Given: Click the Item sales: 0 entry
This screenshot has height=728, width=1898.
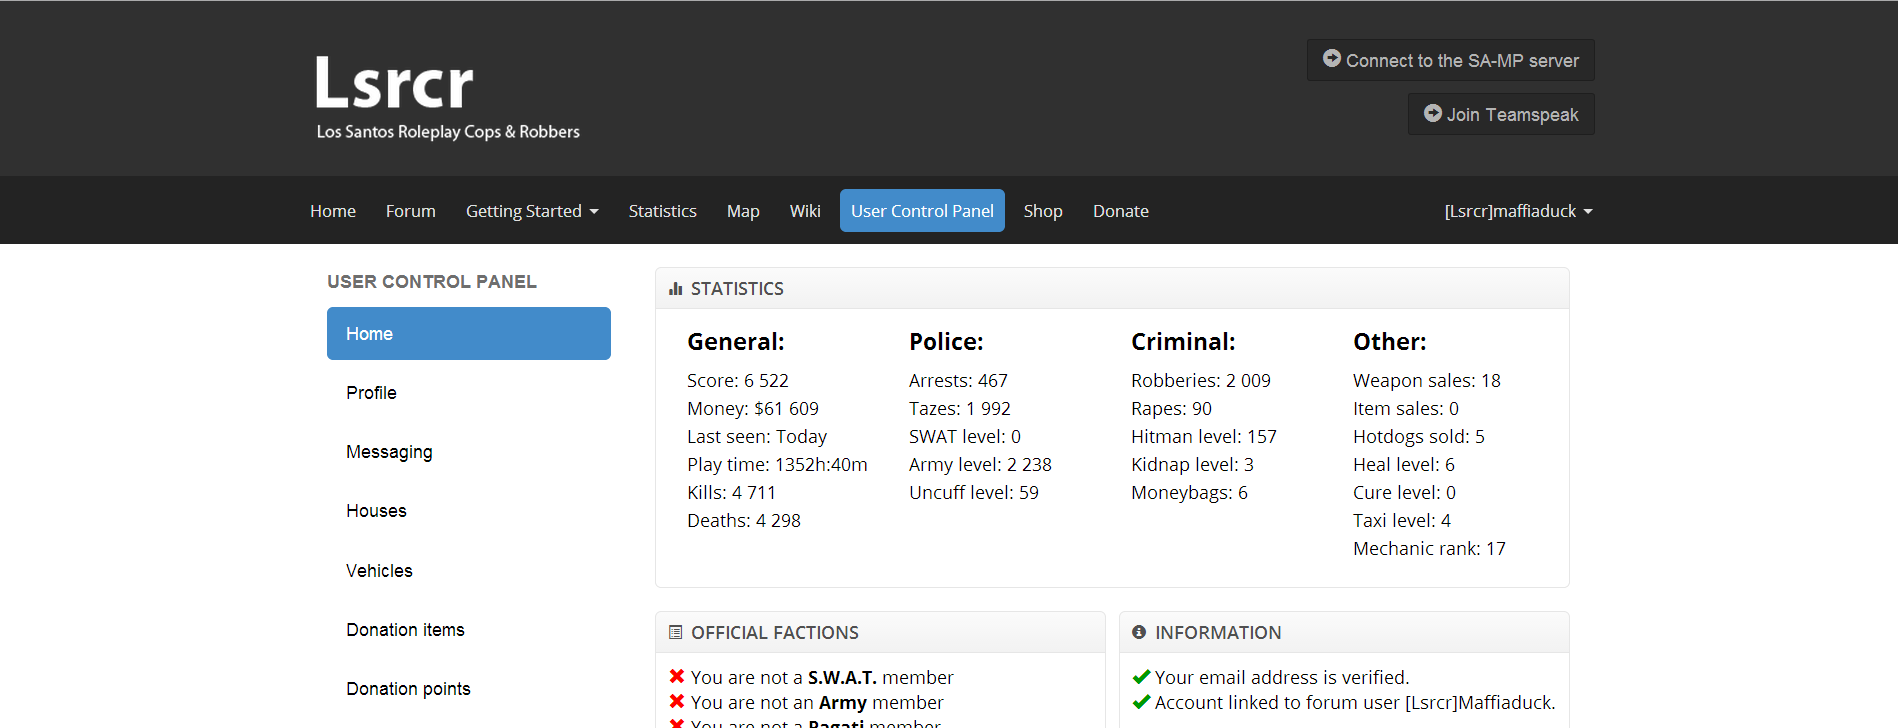Looking at the screenshot, I should [1406, 409].
